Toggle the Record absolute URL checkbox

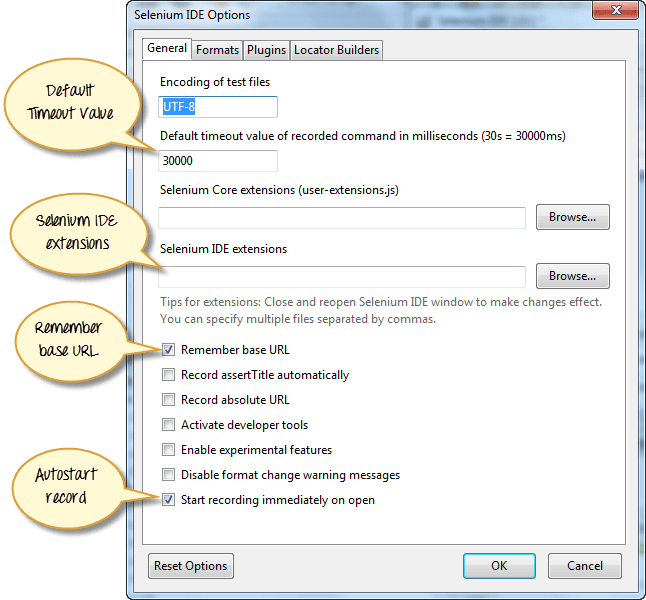point(169,400)
